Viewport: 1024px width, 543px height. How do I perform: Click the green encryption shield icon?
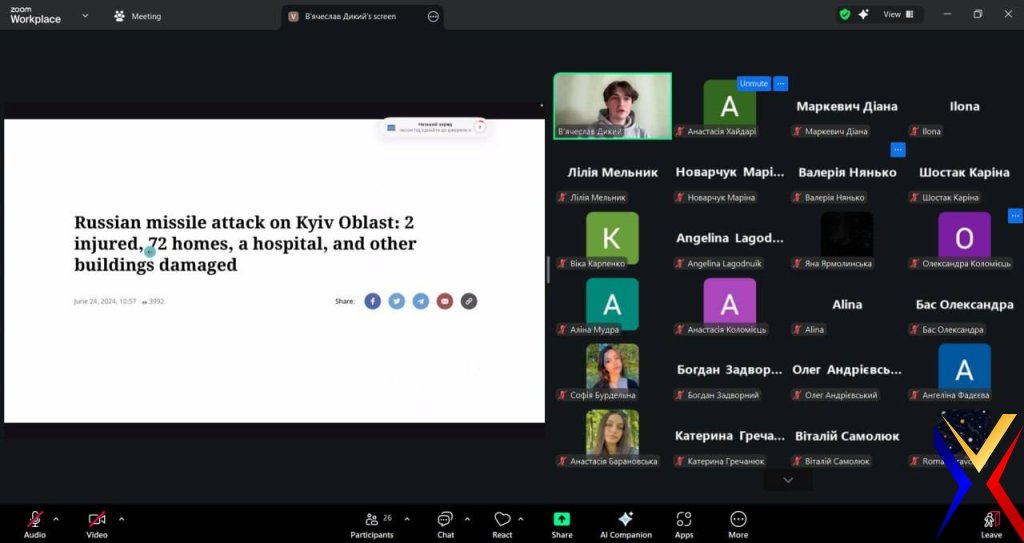[x=845, y=15]
